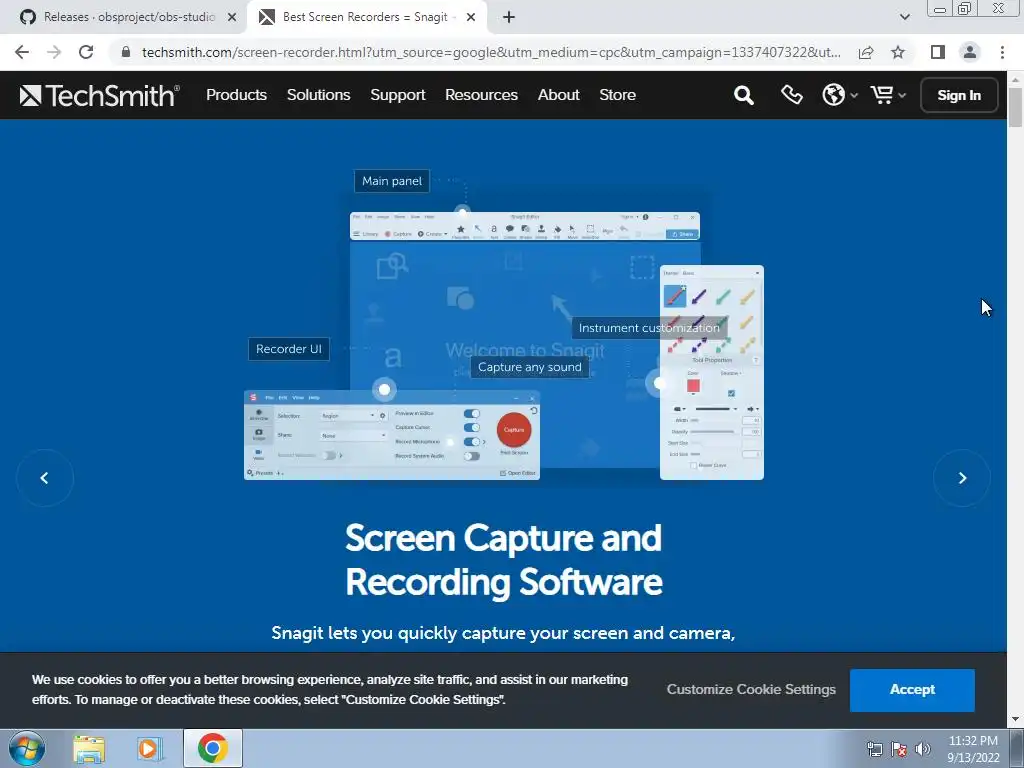Open Customize Cookie Settings
1024x768 pixels.
pos(751,690)
